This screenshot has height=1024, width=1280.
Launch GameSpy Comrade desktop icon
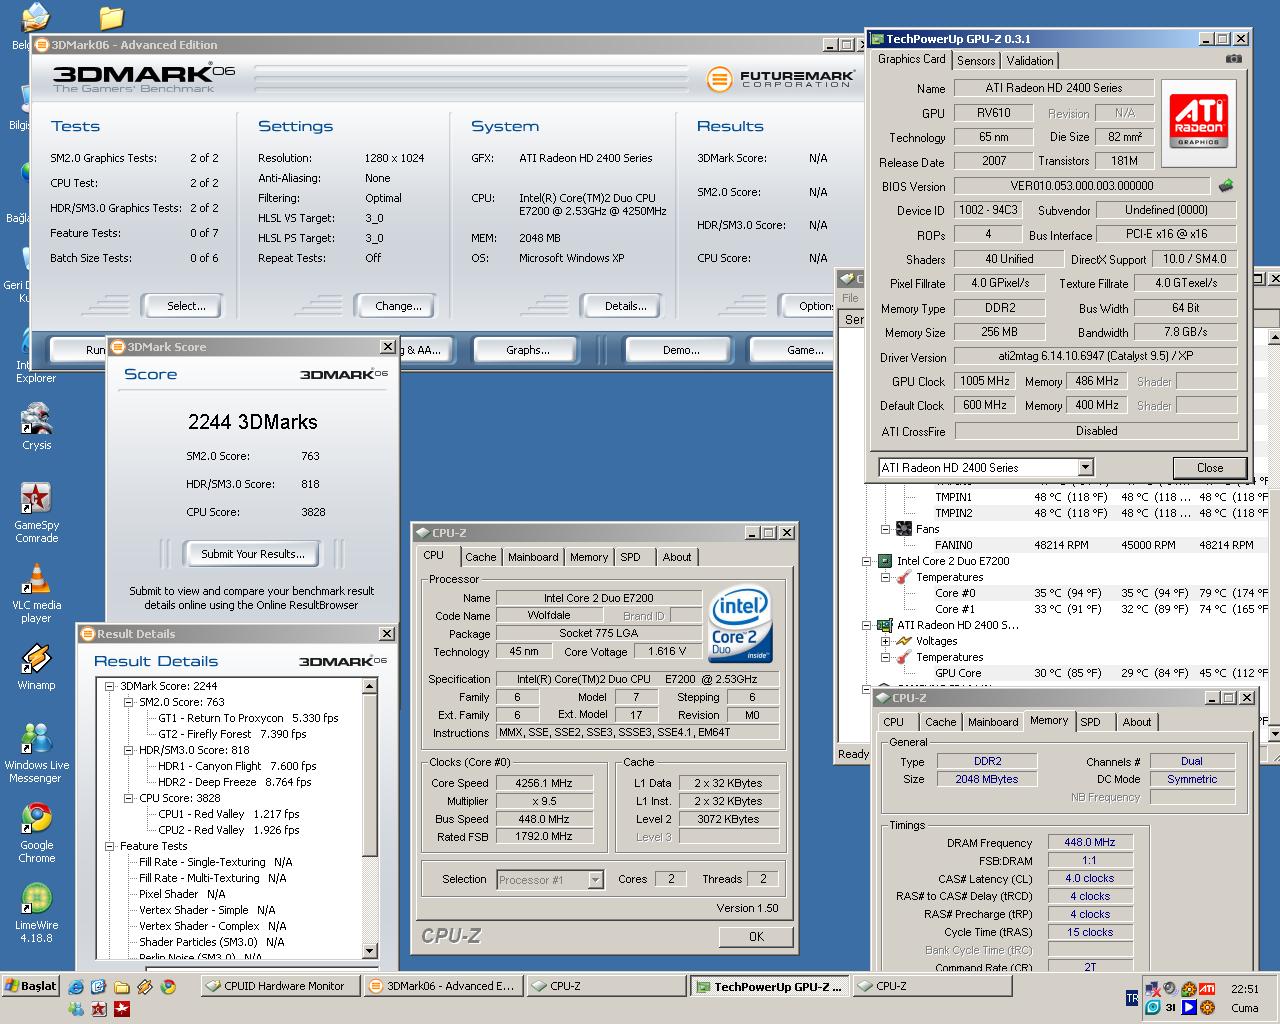coord(36,512)
